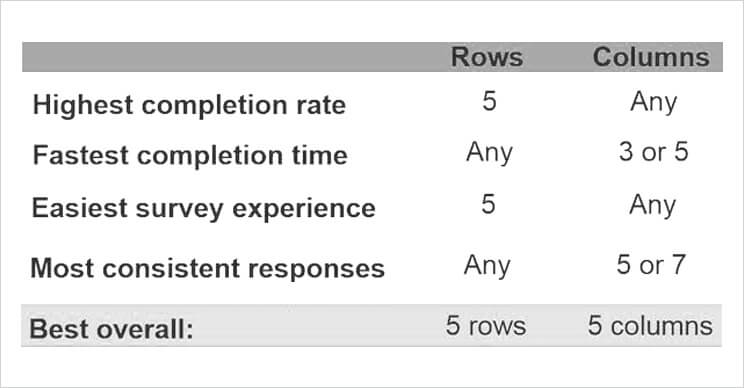The width and height of the screenshot is (744, 388).
Task: Click Rows value 5 for completion rate
Action: [489, 101]
